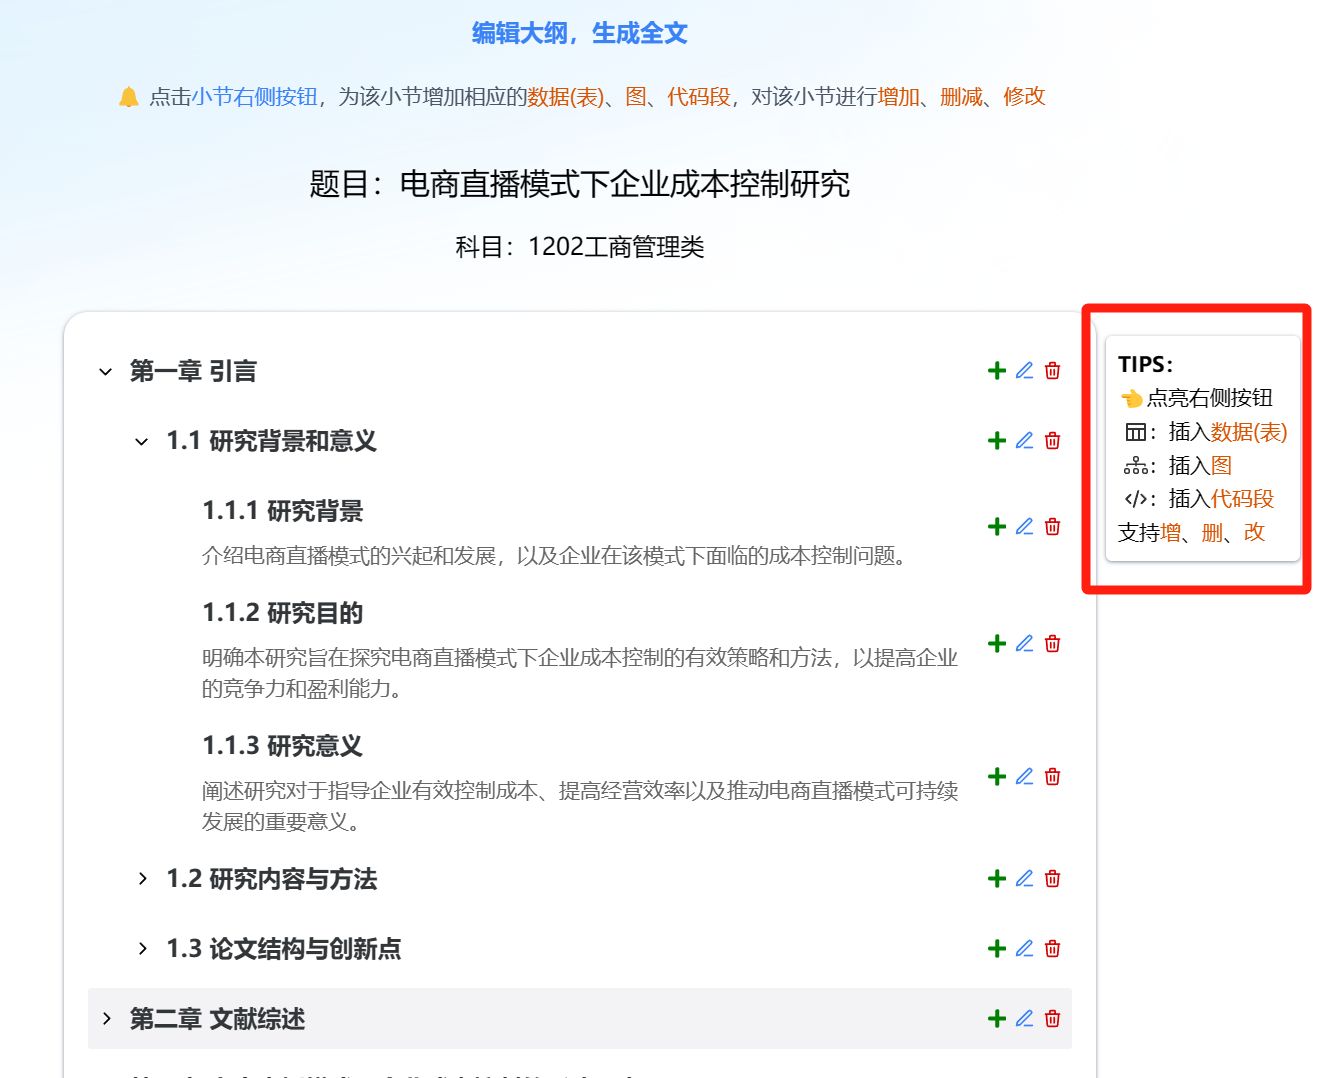Screen dimensions: 1335x1078
Task: Edit subsection 1.1.2 研究目的
Action: point(1024,644)
